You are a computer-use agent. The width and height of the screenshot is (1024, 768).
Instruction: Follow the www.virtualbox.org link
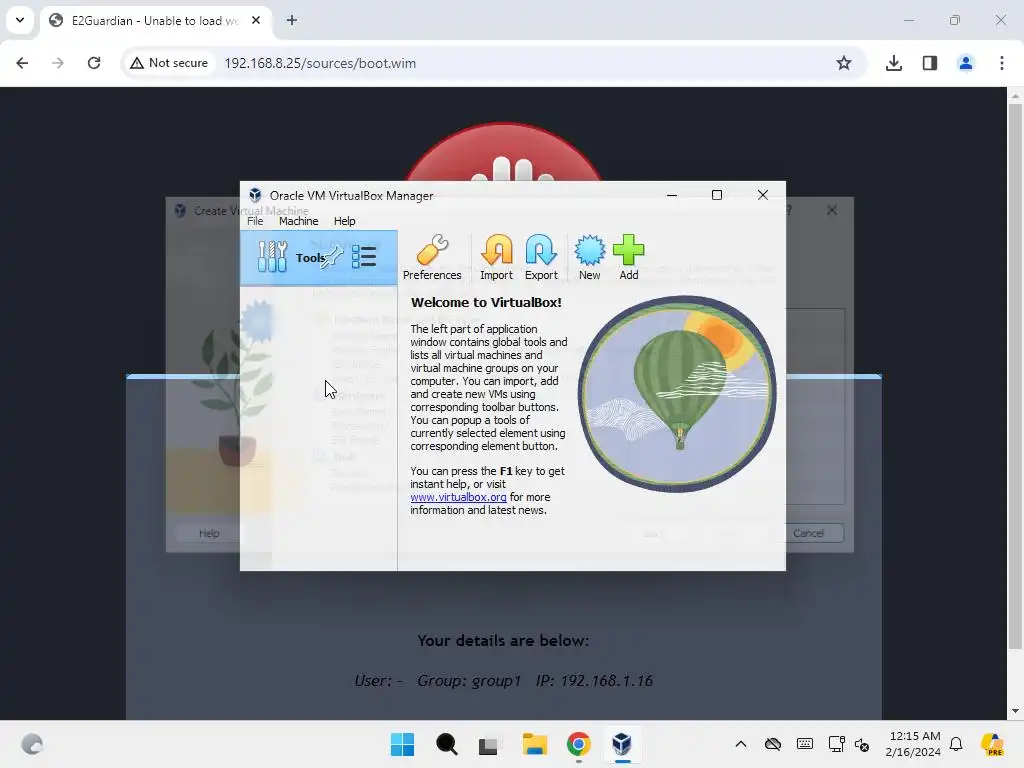coord(458,497)
